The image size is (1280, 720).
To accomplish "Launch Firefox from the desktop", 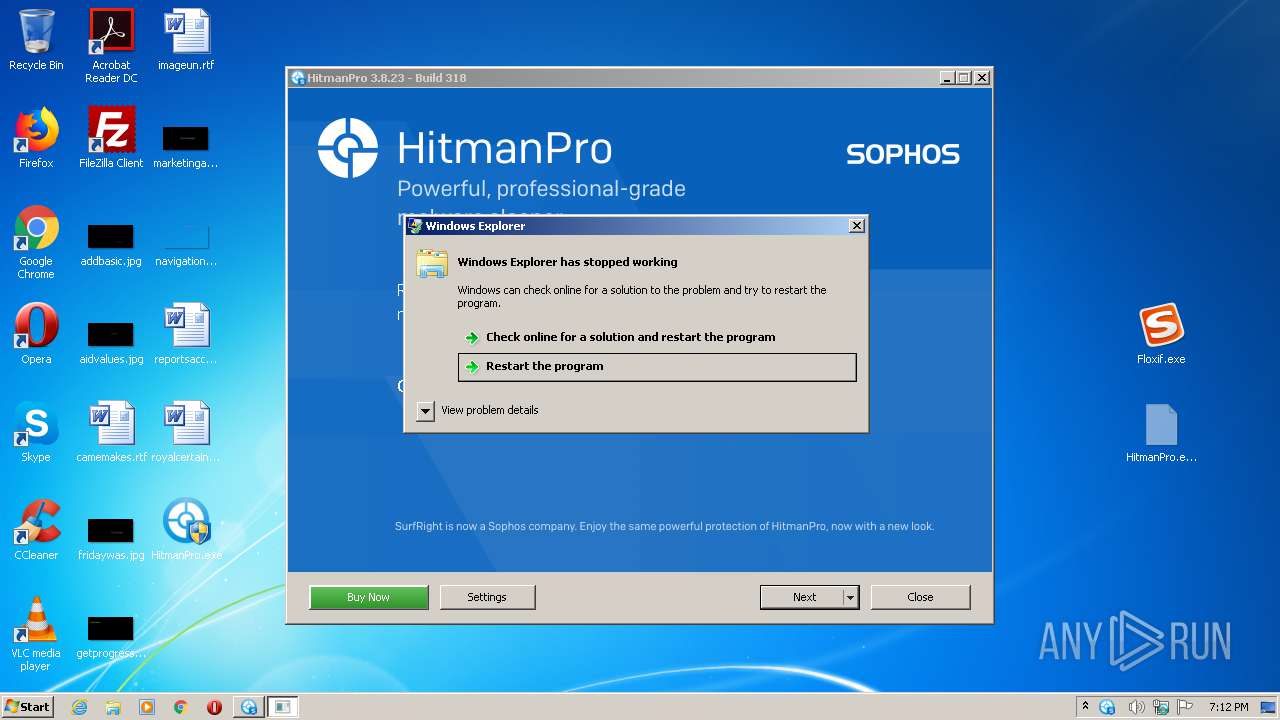I will 36,138.
